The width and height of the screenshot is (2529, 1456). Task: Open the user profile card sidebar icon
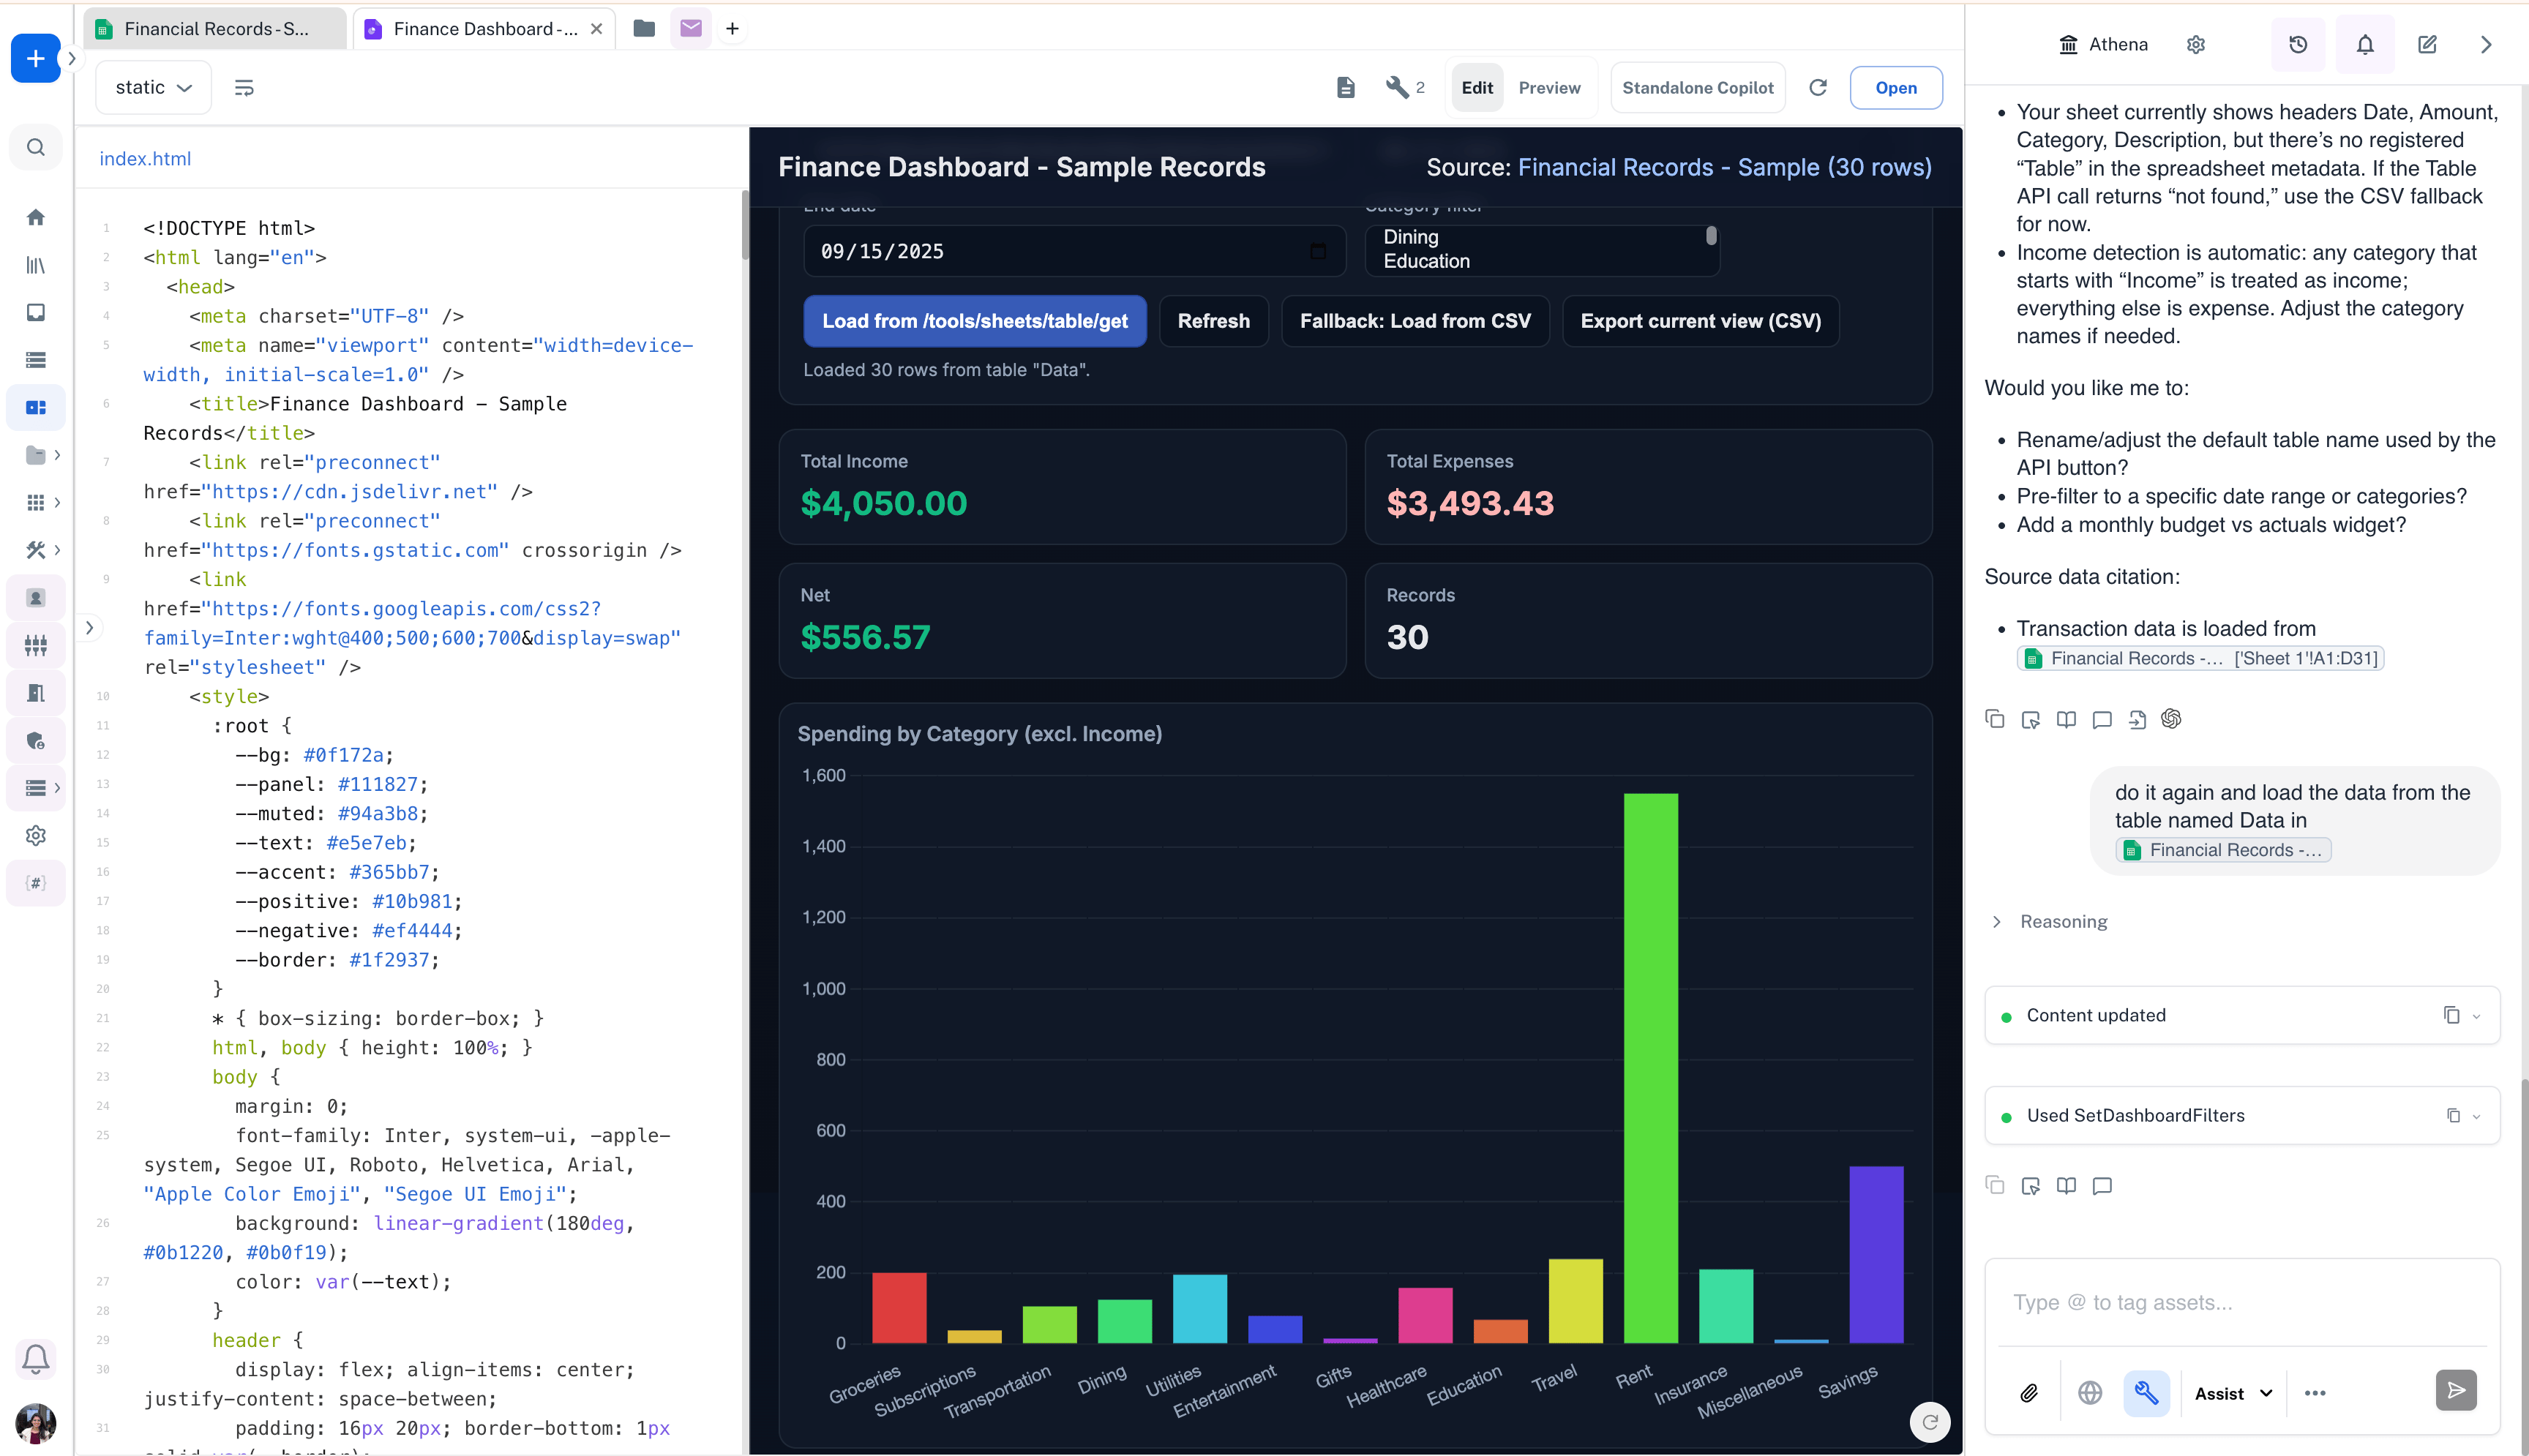36,598
